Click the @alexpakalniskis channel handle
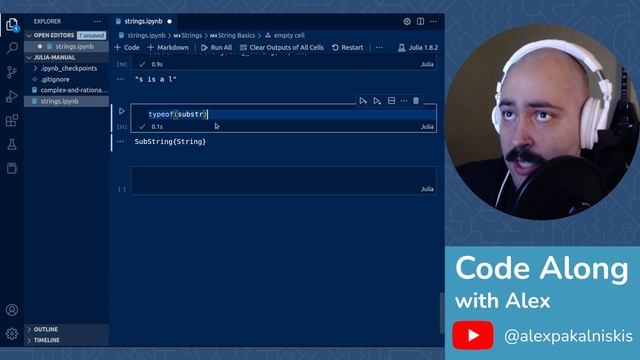This screenshot has width=640, height=360. [568, 336]
